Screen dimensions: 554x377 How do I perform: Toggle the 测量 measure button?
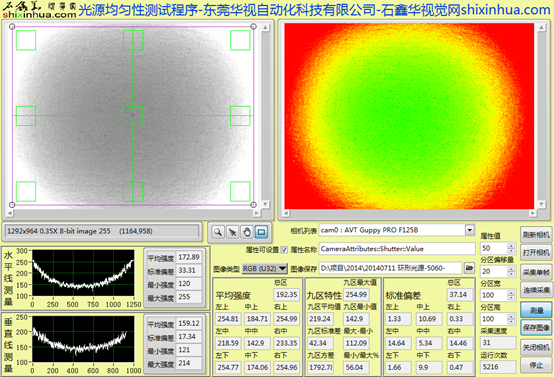(x=536, y=310)
